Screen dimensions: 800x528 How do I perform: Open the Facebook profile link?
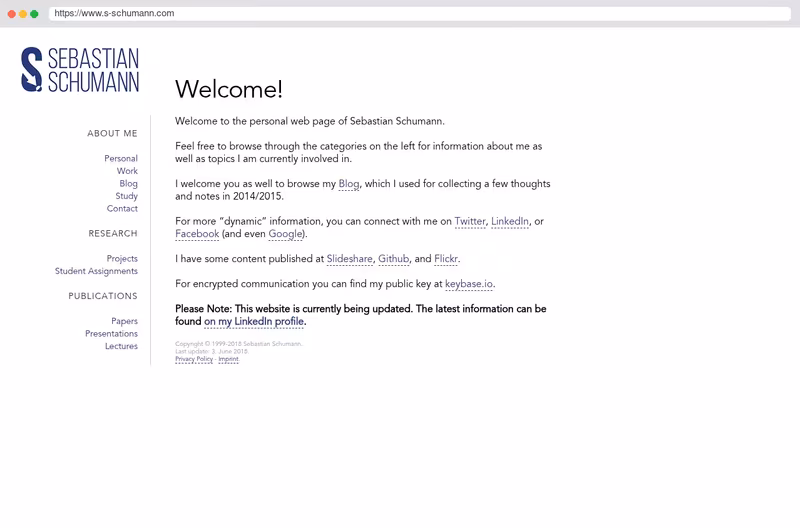197,234
